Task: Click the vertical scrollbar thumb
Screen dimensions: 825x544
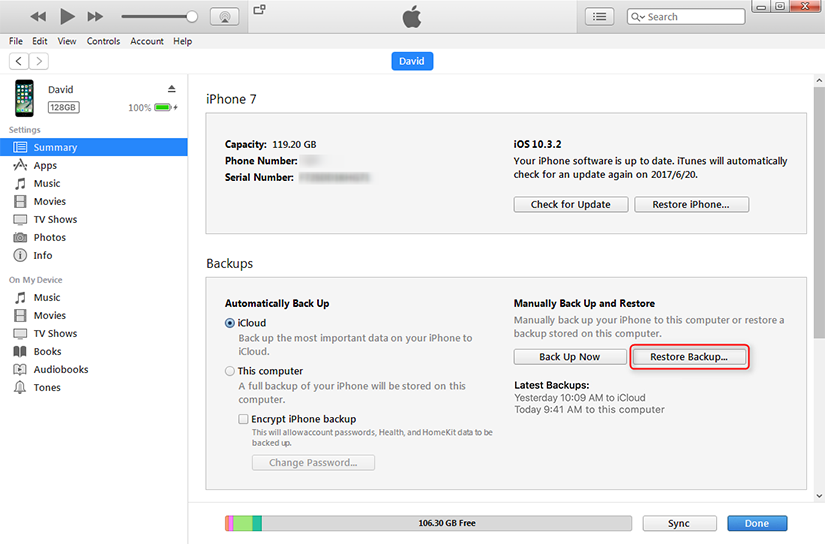Action: pyautogui.click(x=819, y=213)
